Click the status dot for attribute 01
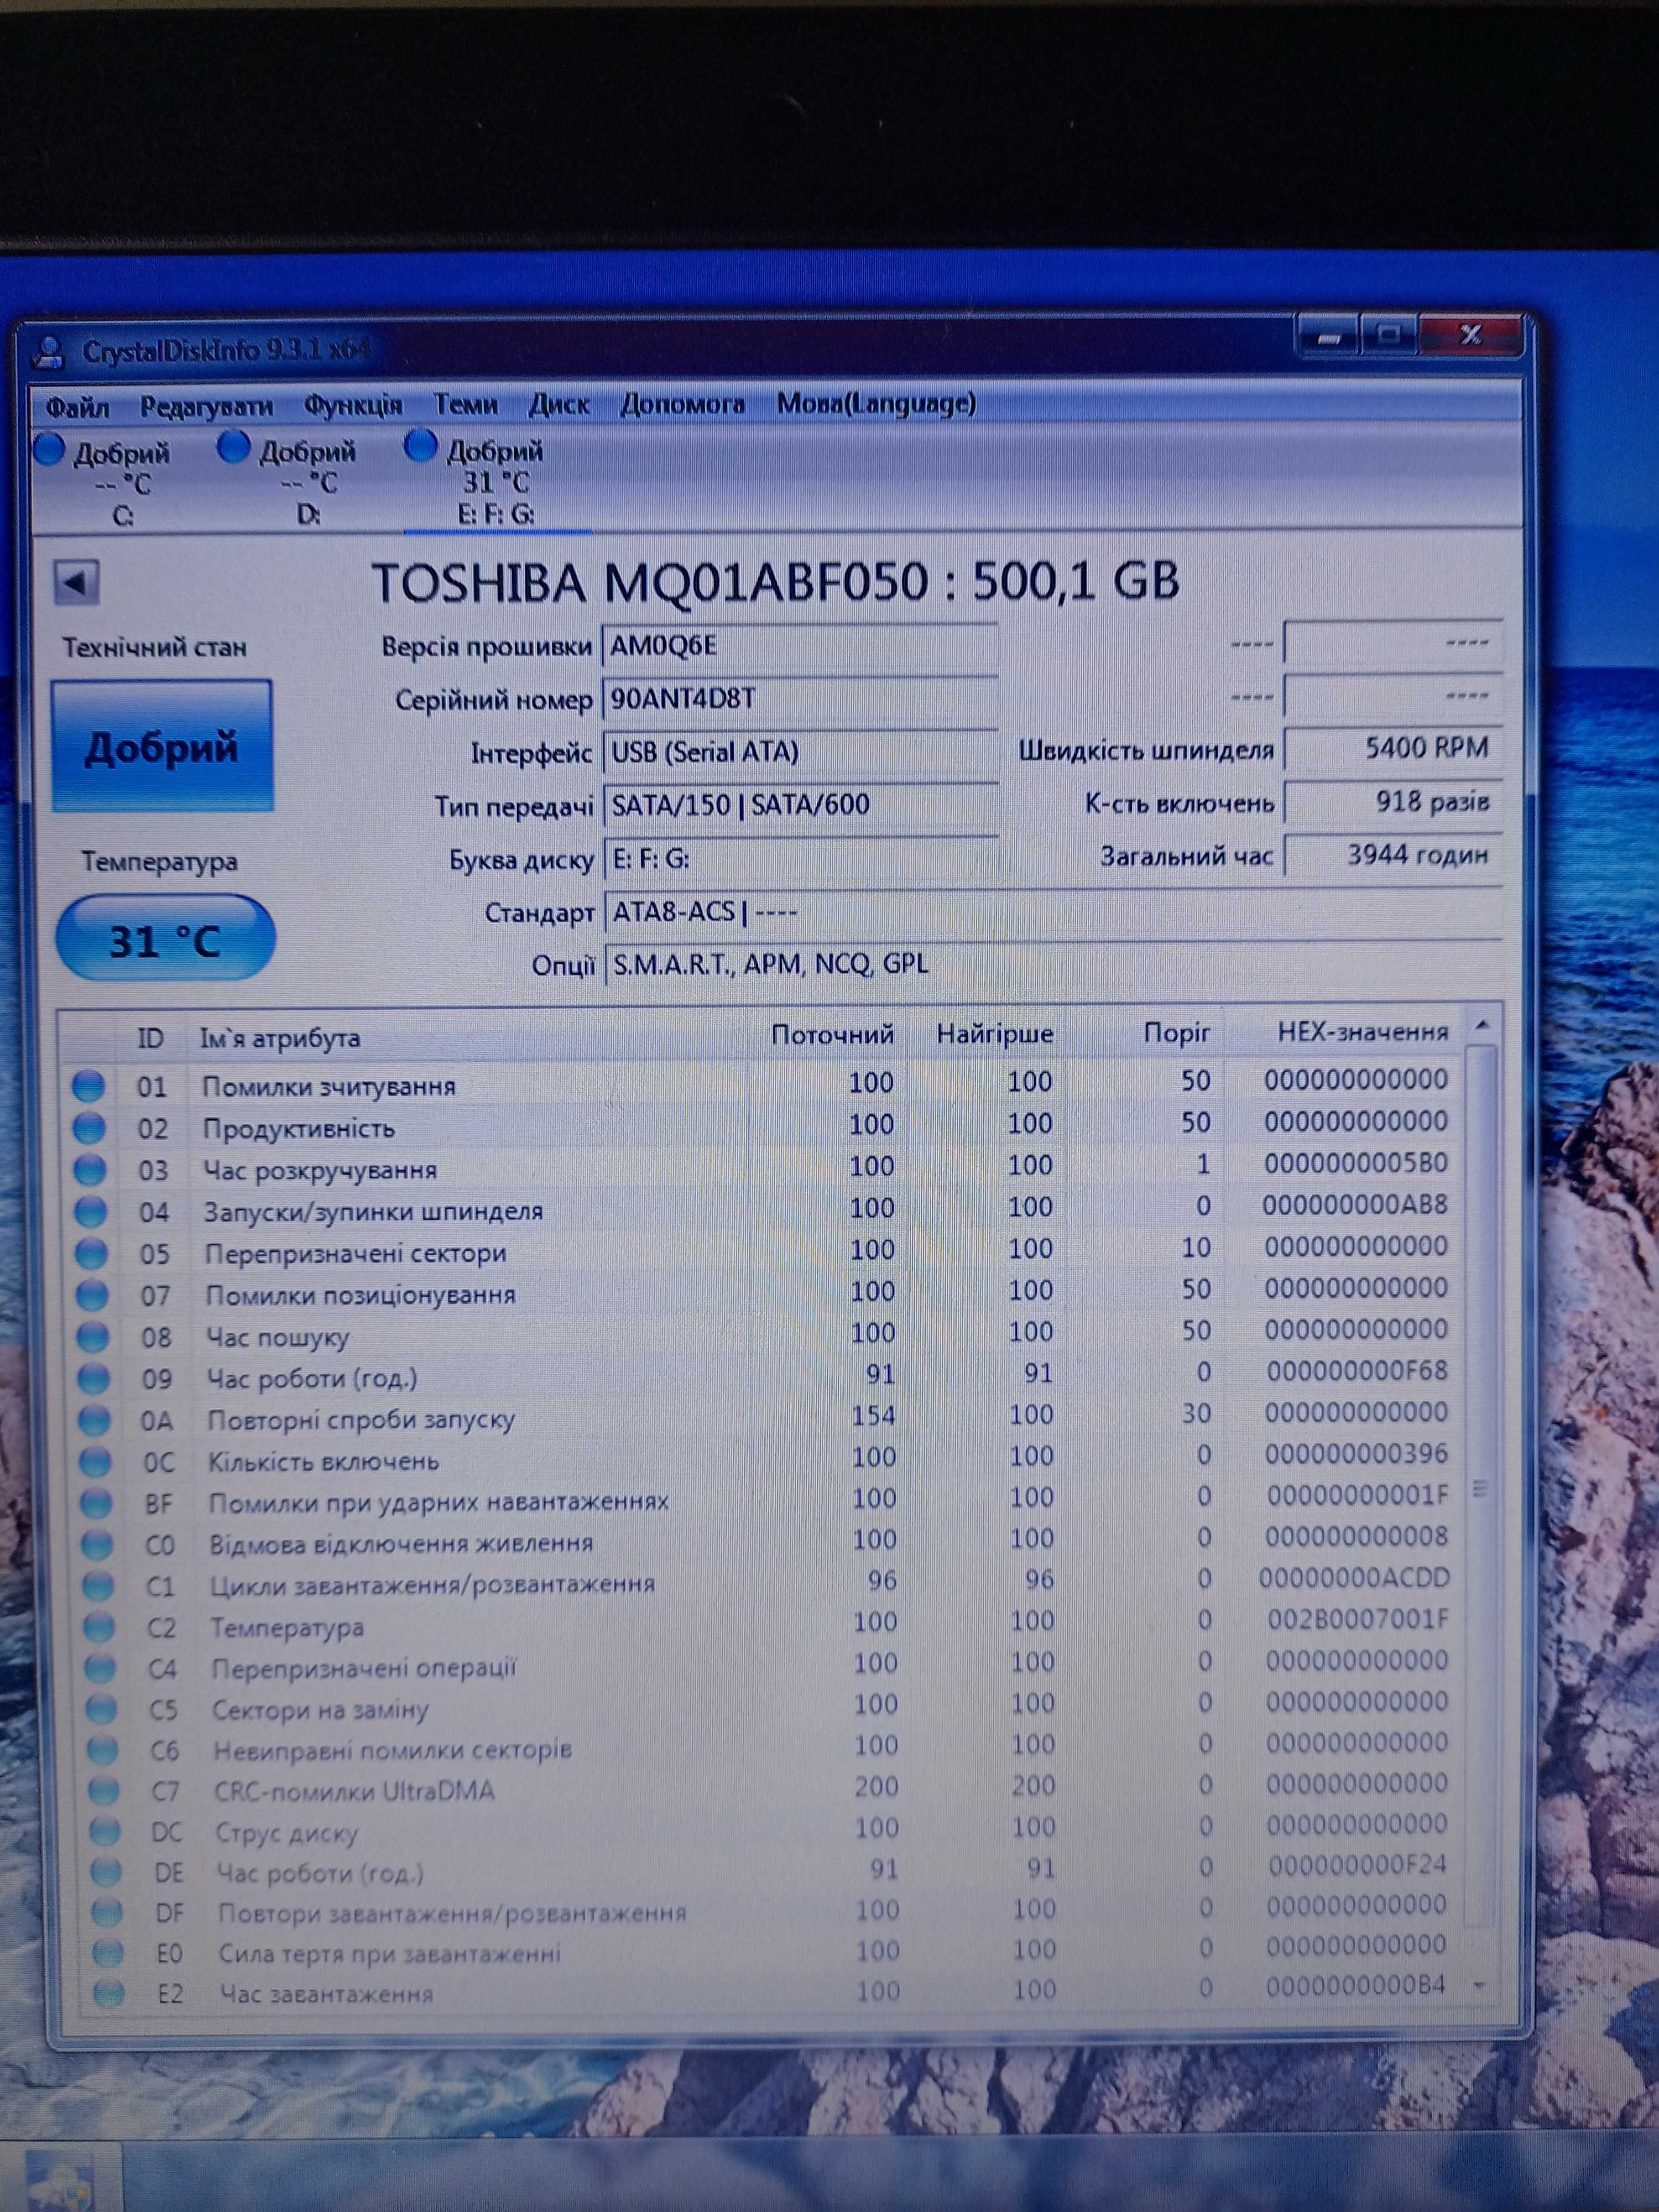Screen dimensions: 1659x2212 [x=88, y=1086]
